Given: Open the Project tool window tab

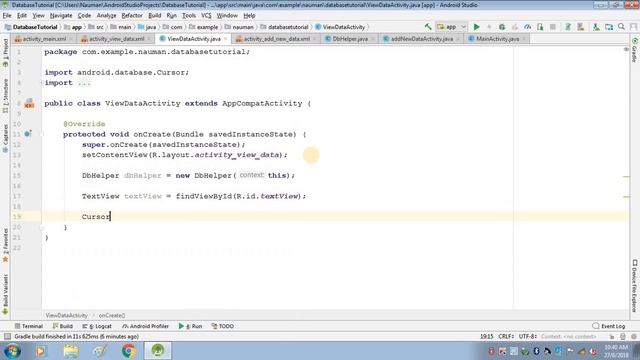Looking at the screenshot, I should [x=5, y=53].
